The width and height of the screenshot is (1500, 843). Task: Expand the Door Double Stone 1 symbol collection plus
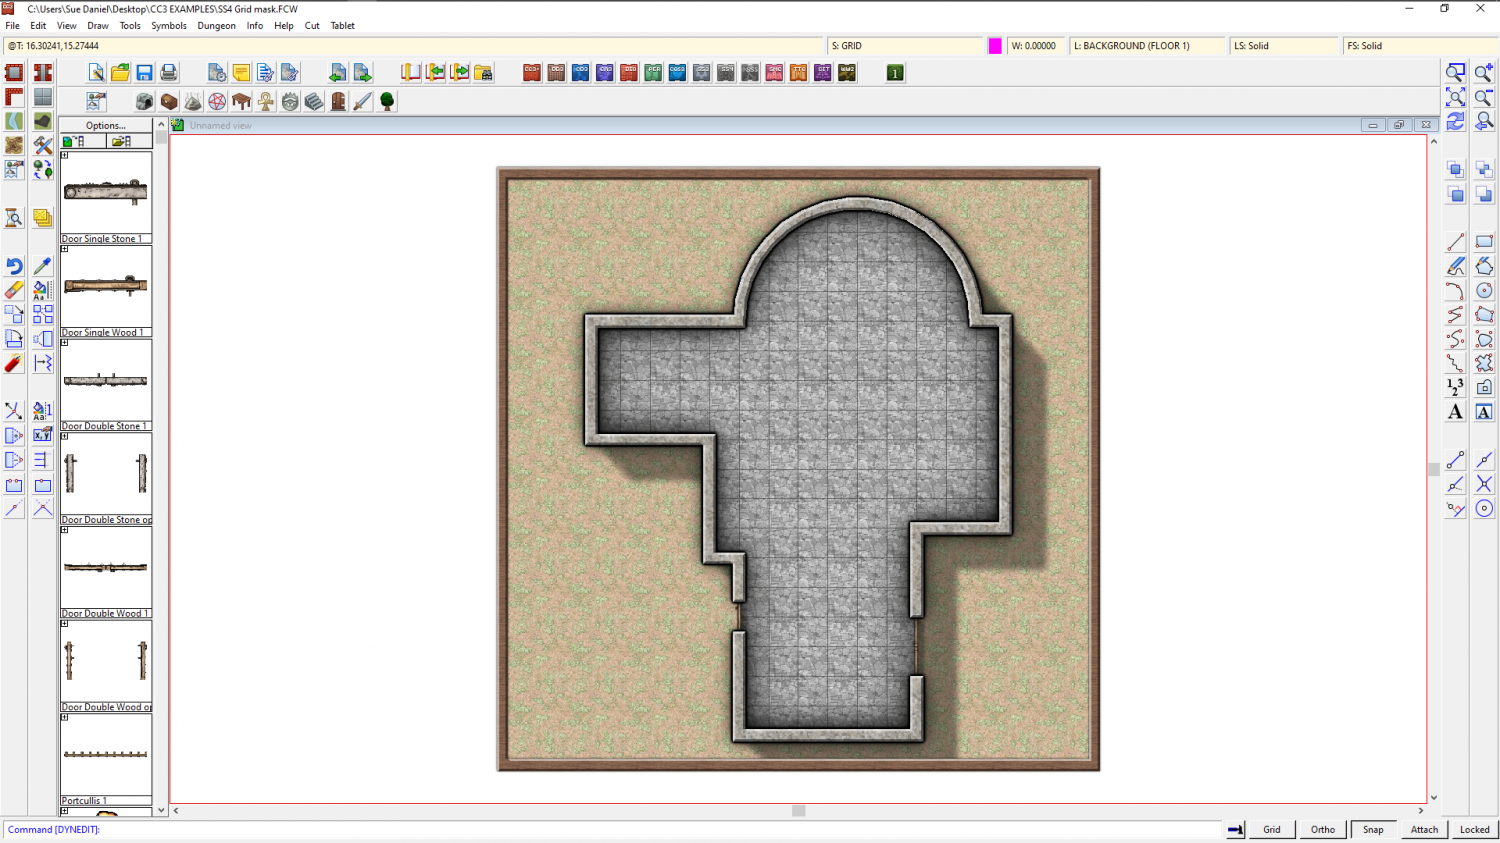pyautogui.click(x=65, y=342)
